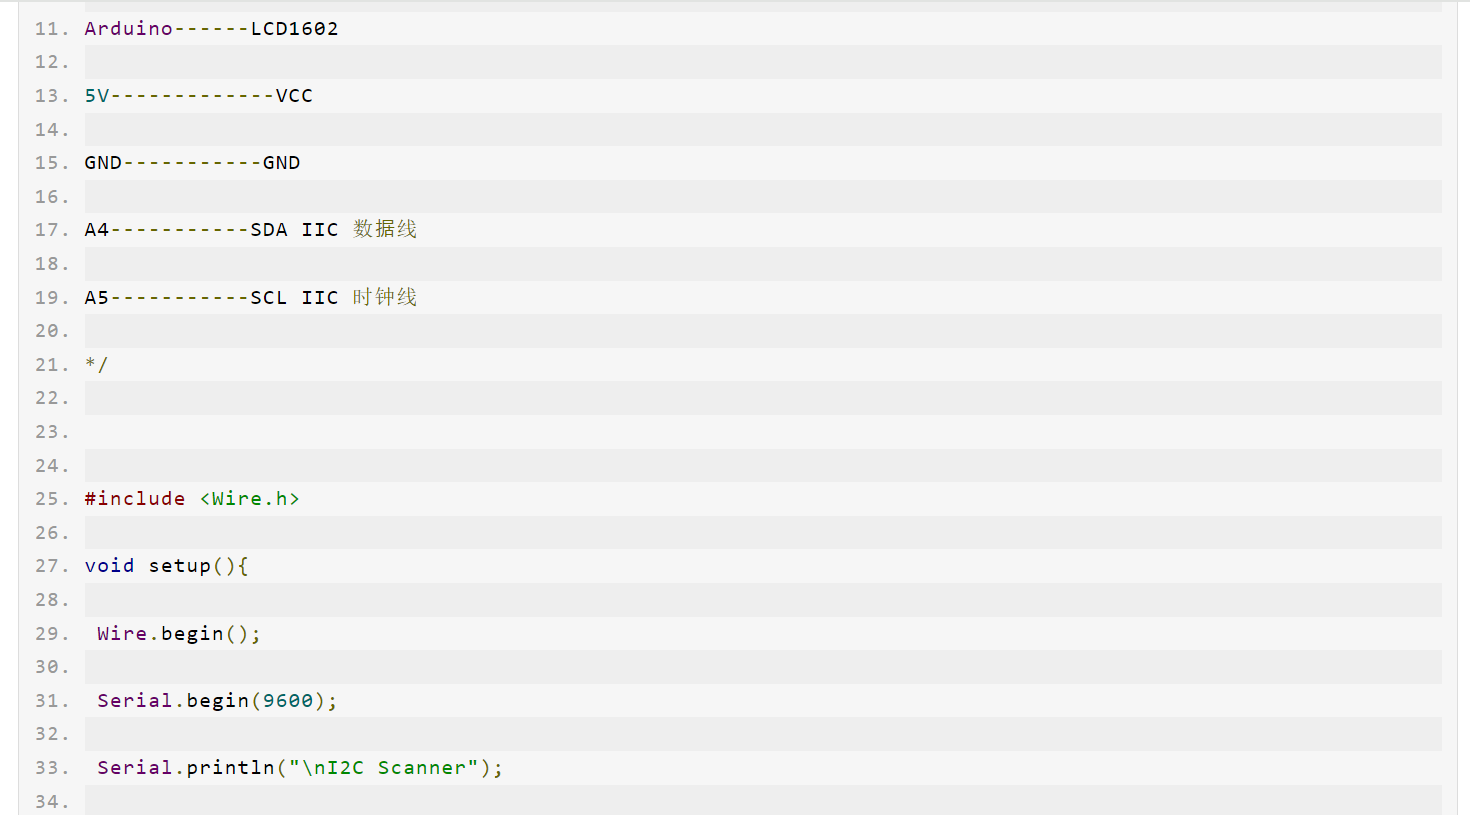Click the GND to GND wiring line
1470x815 pixels.
pos(192,163)
